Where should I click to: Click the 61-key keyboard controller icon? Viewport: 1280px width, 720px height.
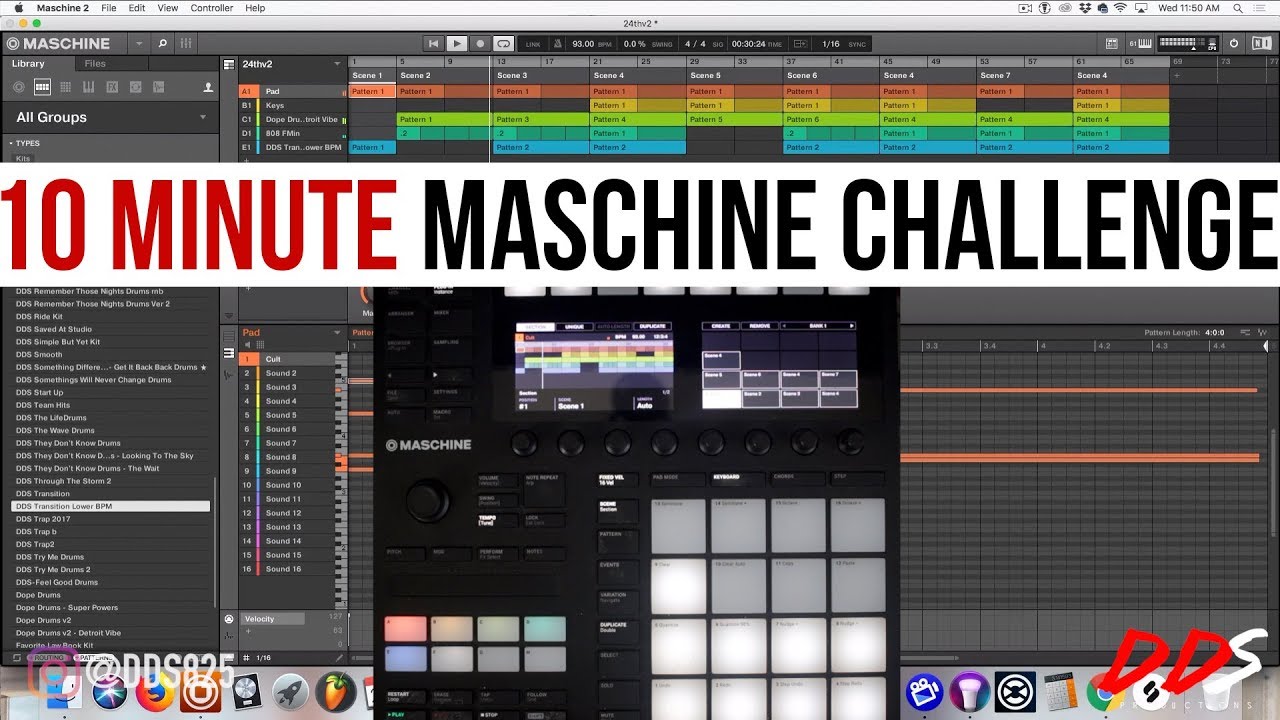(x=1140, y=43)
